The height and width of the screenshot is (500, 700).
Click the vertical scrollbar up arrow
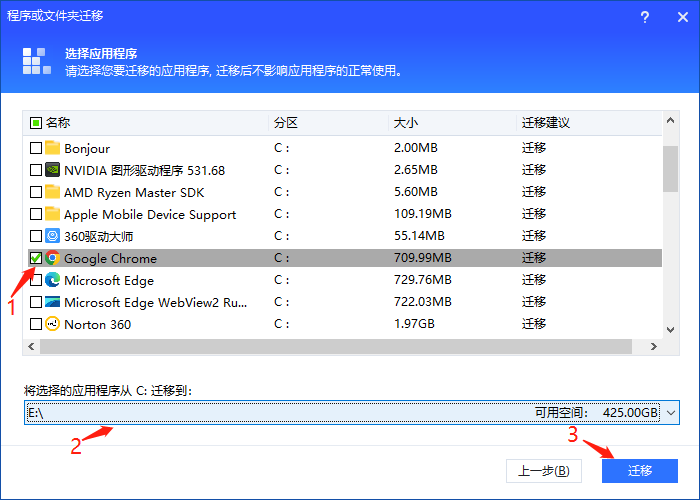pos(670,120)
